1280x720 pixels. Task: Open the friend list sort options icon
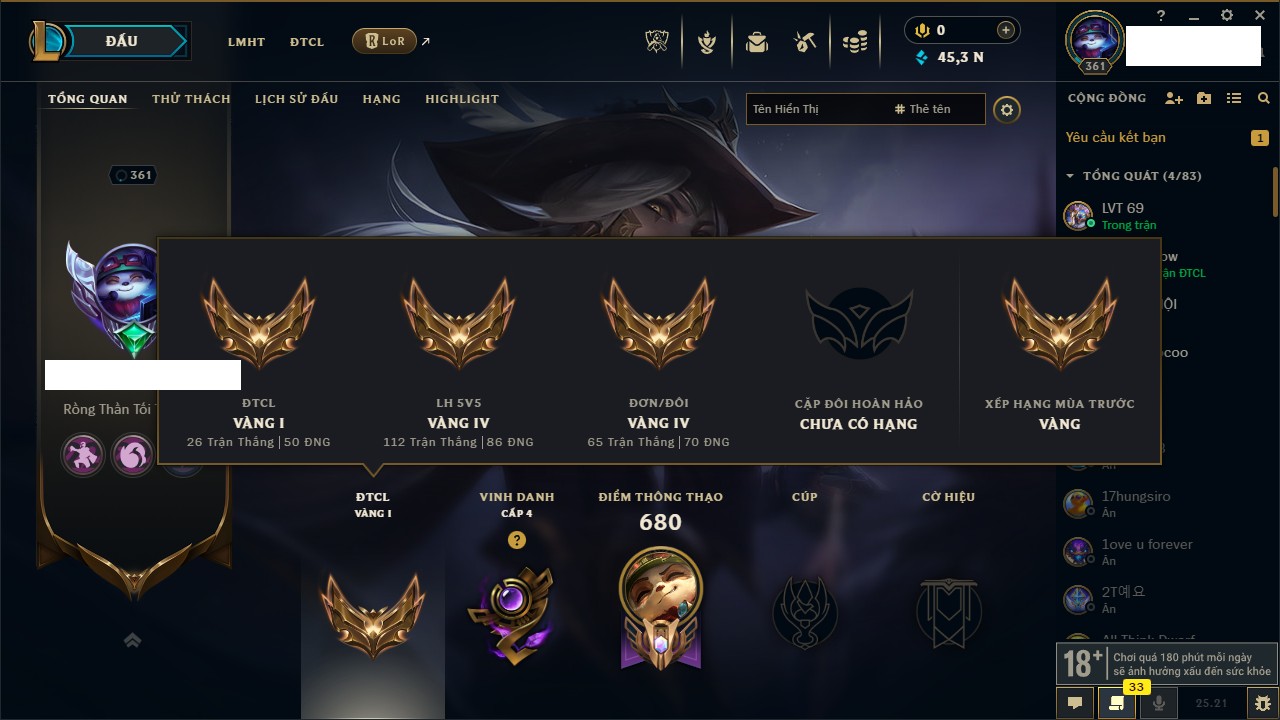[1234, 98]
